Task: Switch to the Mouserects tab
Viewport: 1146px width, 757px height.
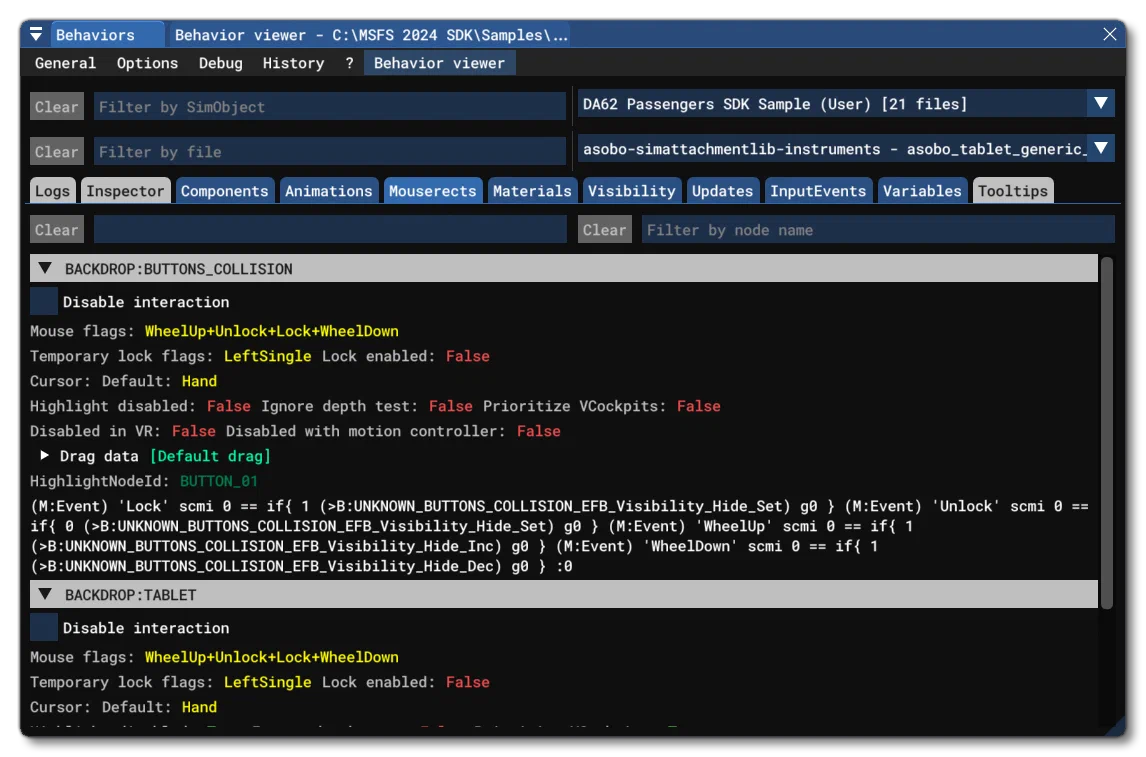Action: point(433,191)
